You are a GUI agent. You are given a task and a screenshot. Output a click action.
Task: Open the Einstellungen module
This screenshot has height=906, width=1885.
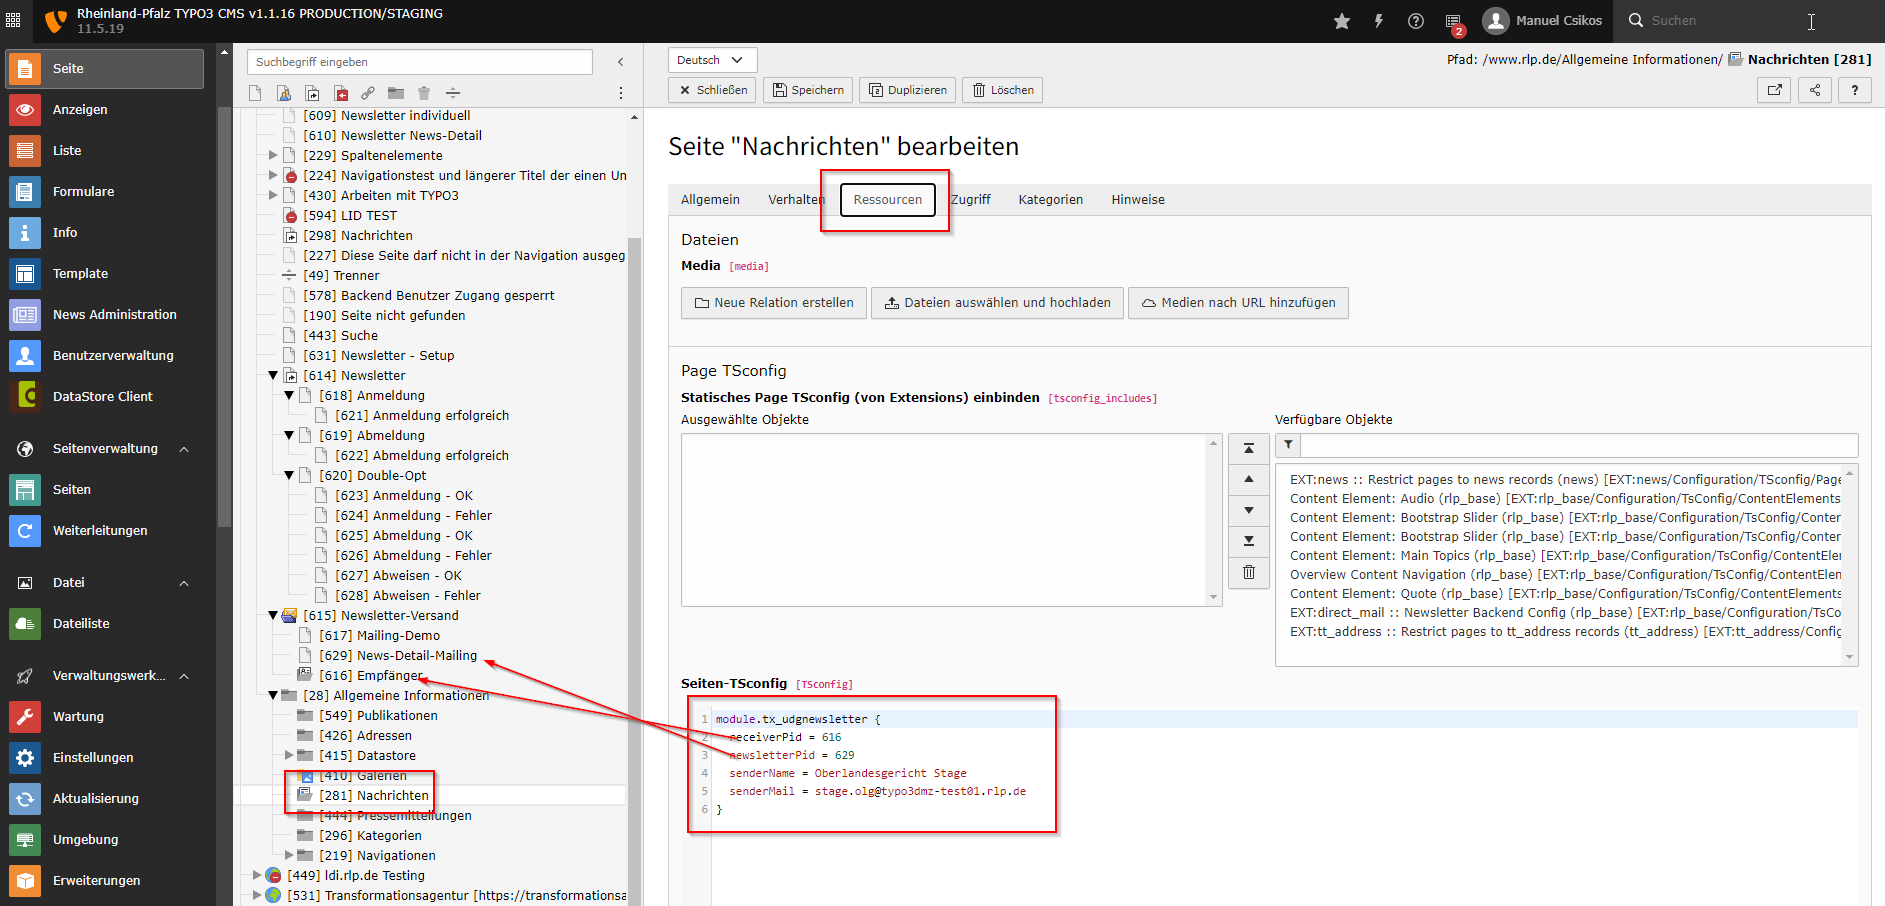point(105,758)
